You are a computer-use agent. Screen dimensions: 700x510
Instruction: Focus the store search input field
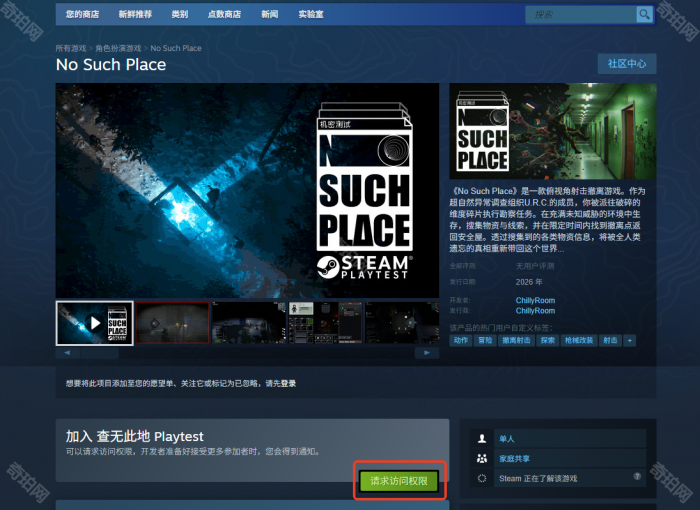[581, 15]
